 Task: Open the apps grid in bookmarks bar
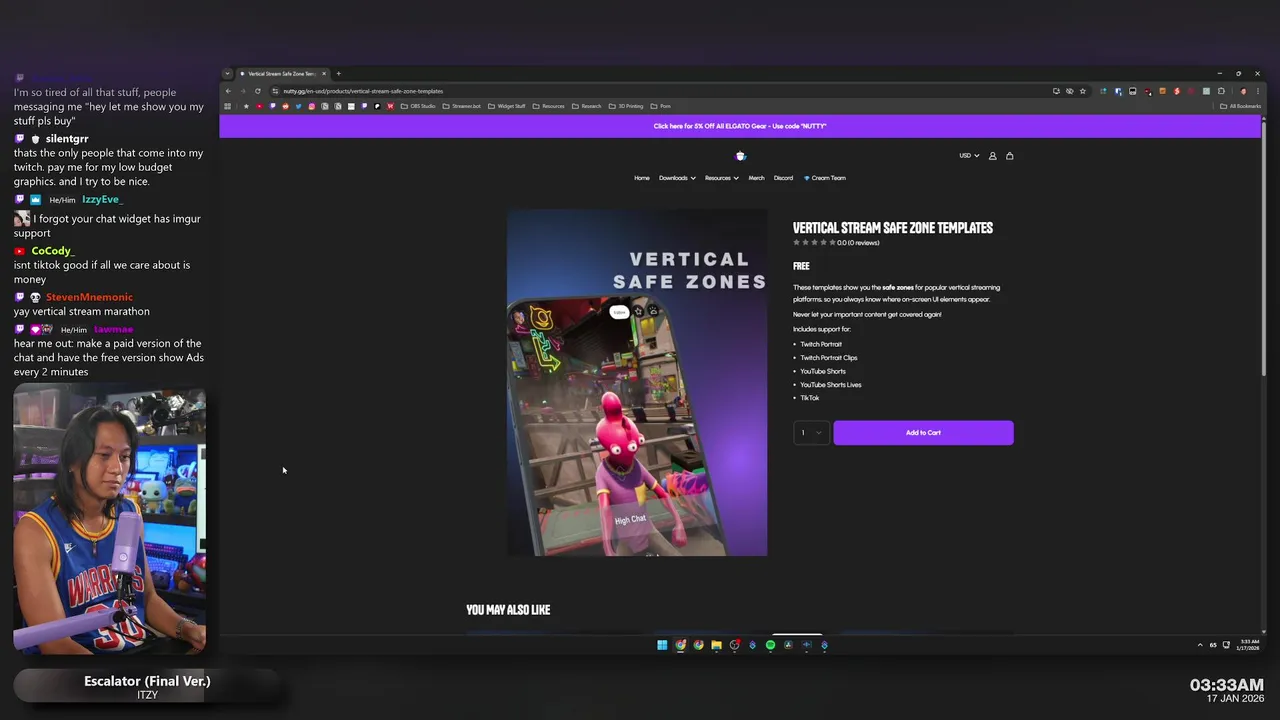(227, 106)
